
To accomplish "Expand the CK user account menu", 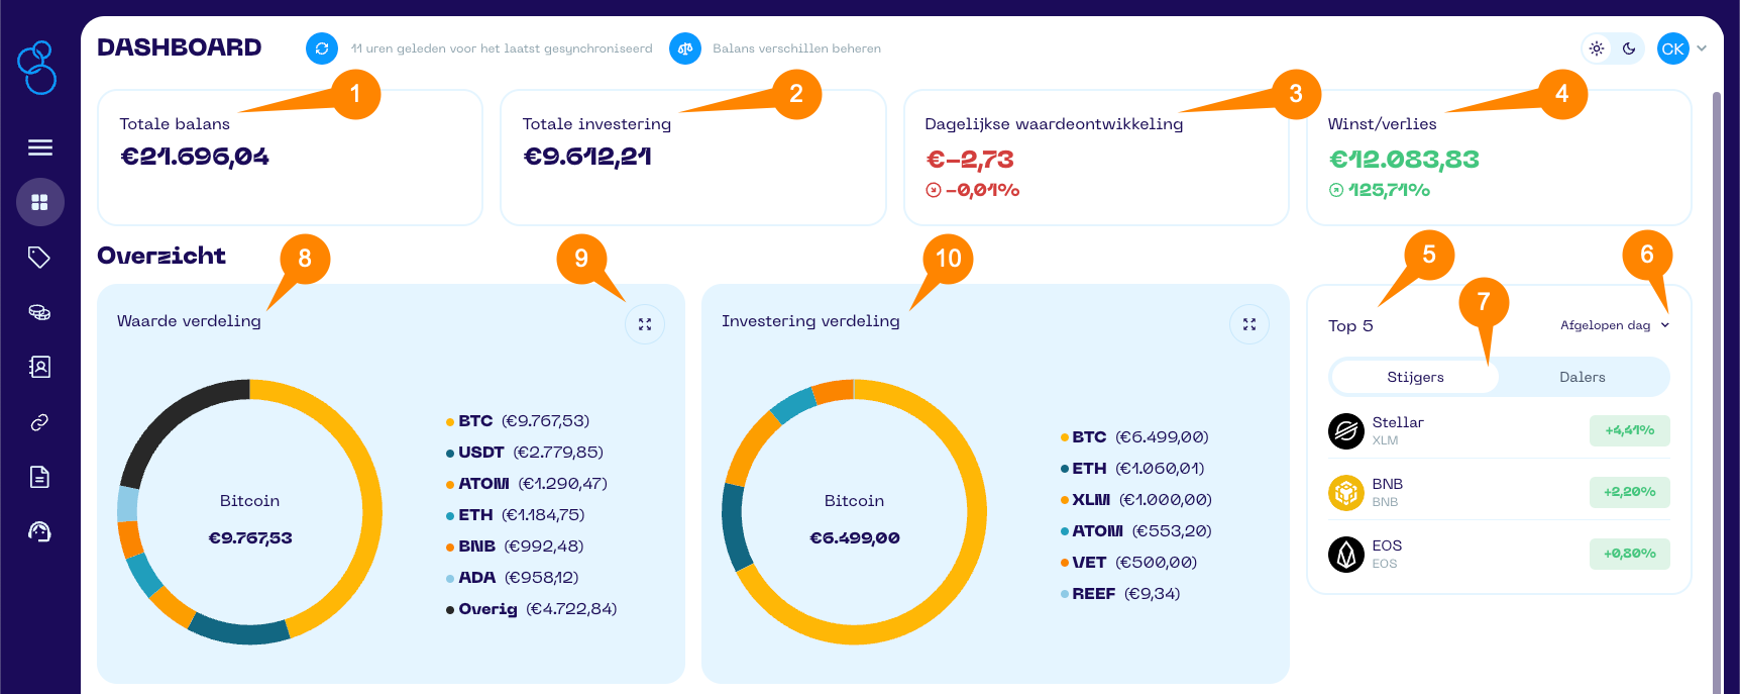I will point(1682,48).
